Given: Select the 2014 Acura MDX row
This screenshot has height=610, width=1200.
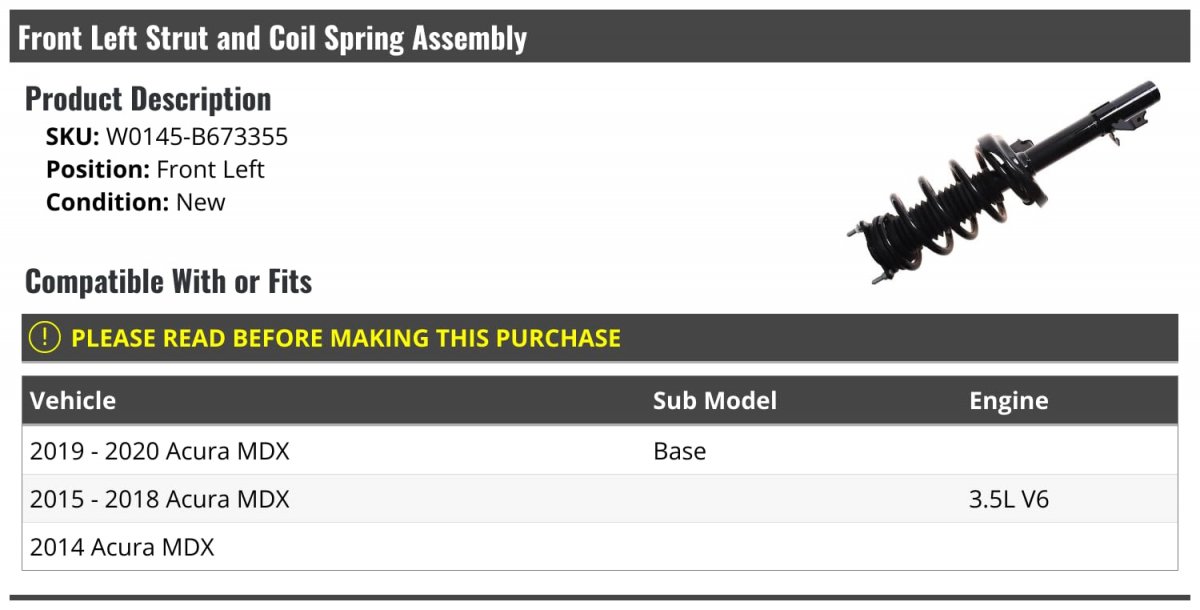Looking at the screenshot, I should click(x=122, y=547).
